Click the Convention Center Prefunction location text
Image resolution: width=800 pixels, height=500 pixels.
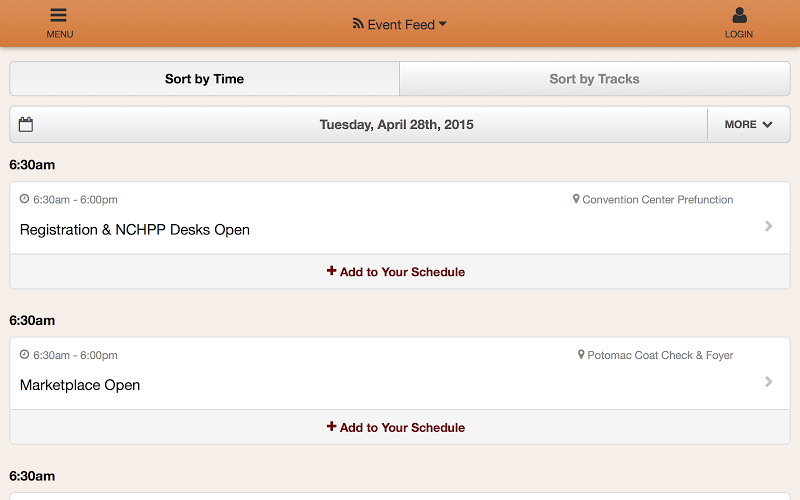pos(657,200)
